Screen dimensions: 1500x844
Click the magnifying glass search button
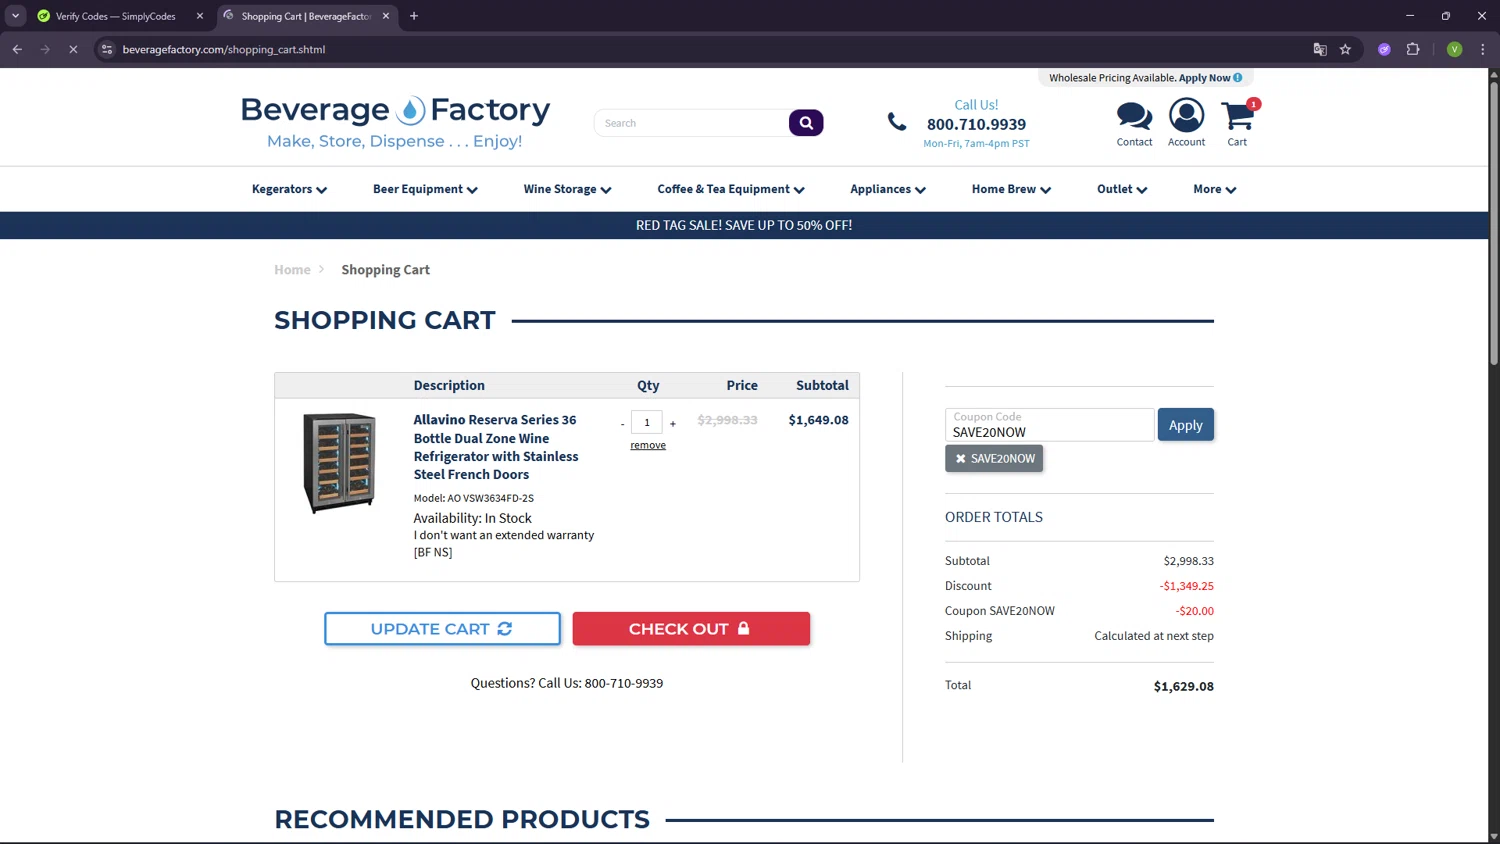(806, 123)
